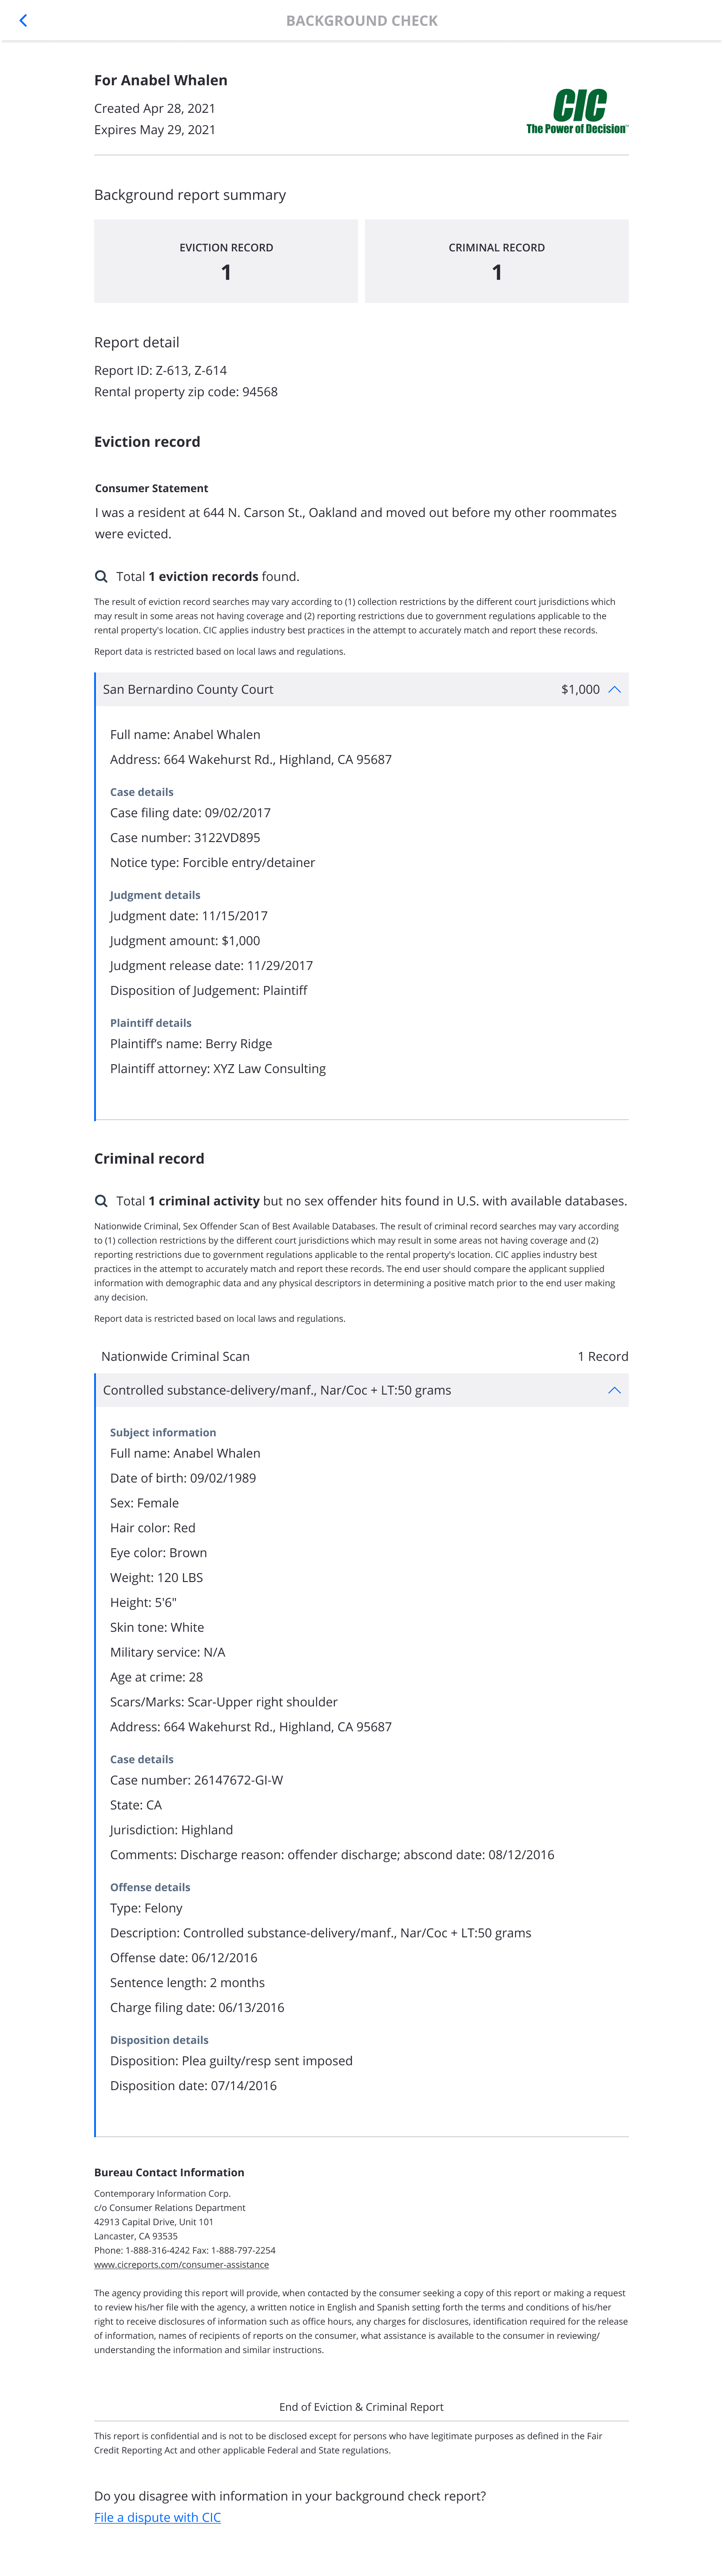The width and height of the screenshot is (723, 2576).
Task: Select the Eviction Record summary card
Action: point(226,261)
